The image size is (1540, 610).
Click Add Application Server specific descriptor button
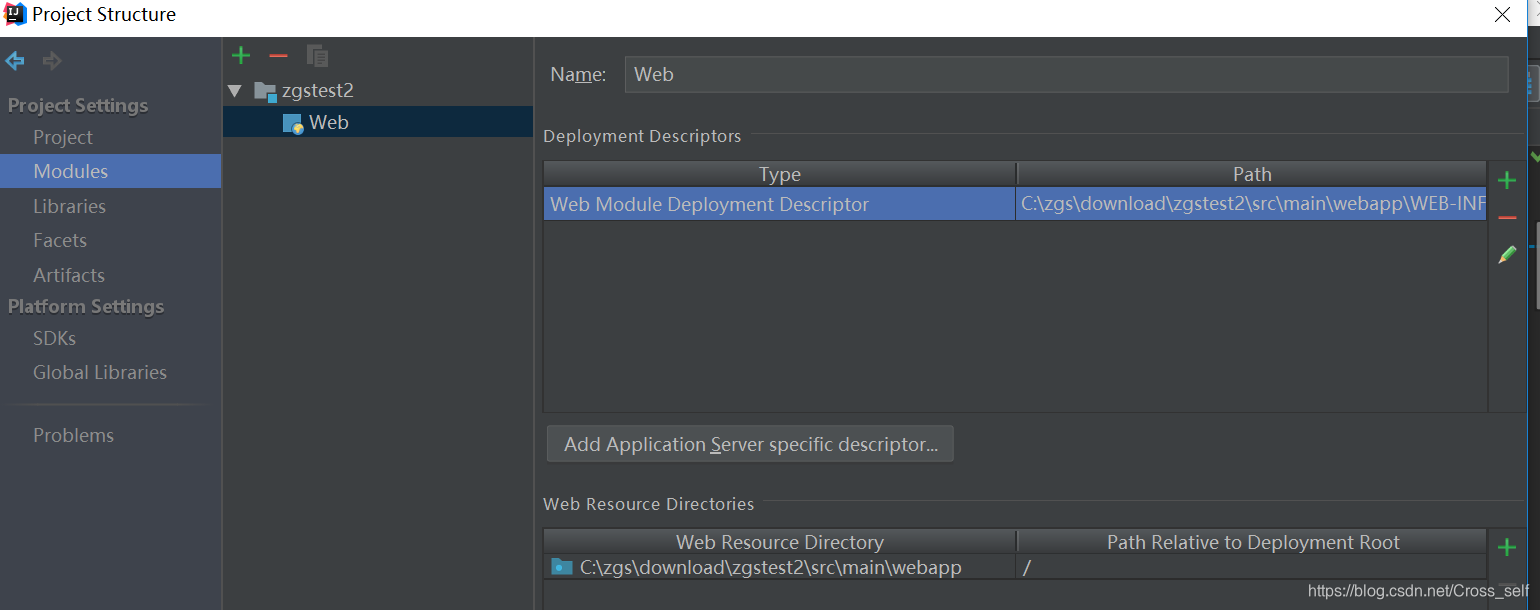click(750, 444)
